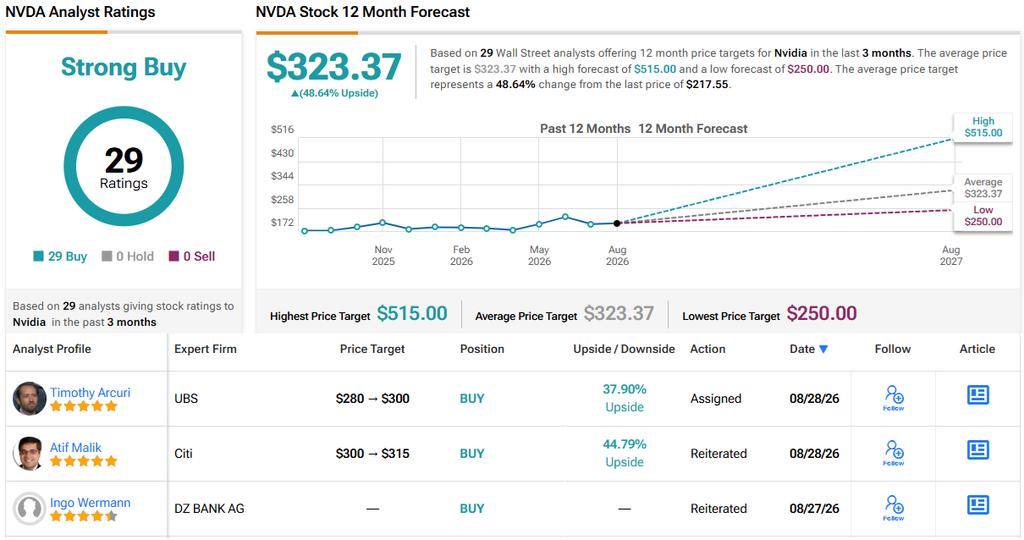Click the Action column header
Viewport: 1024px width, 540px height.
[708, 349]
